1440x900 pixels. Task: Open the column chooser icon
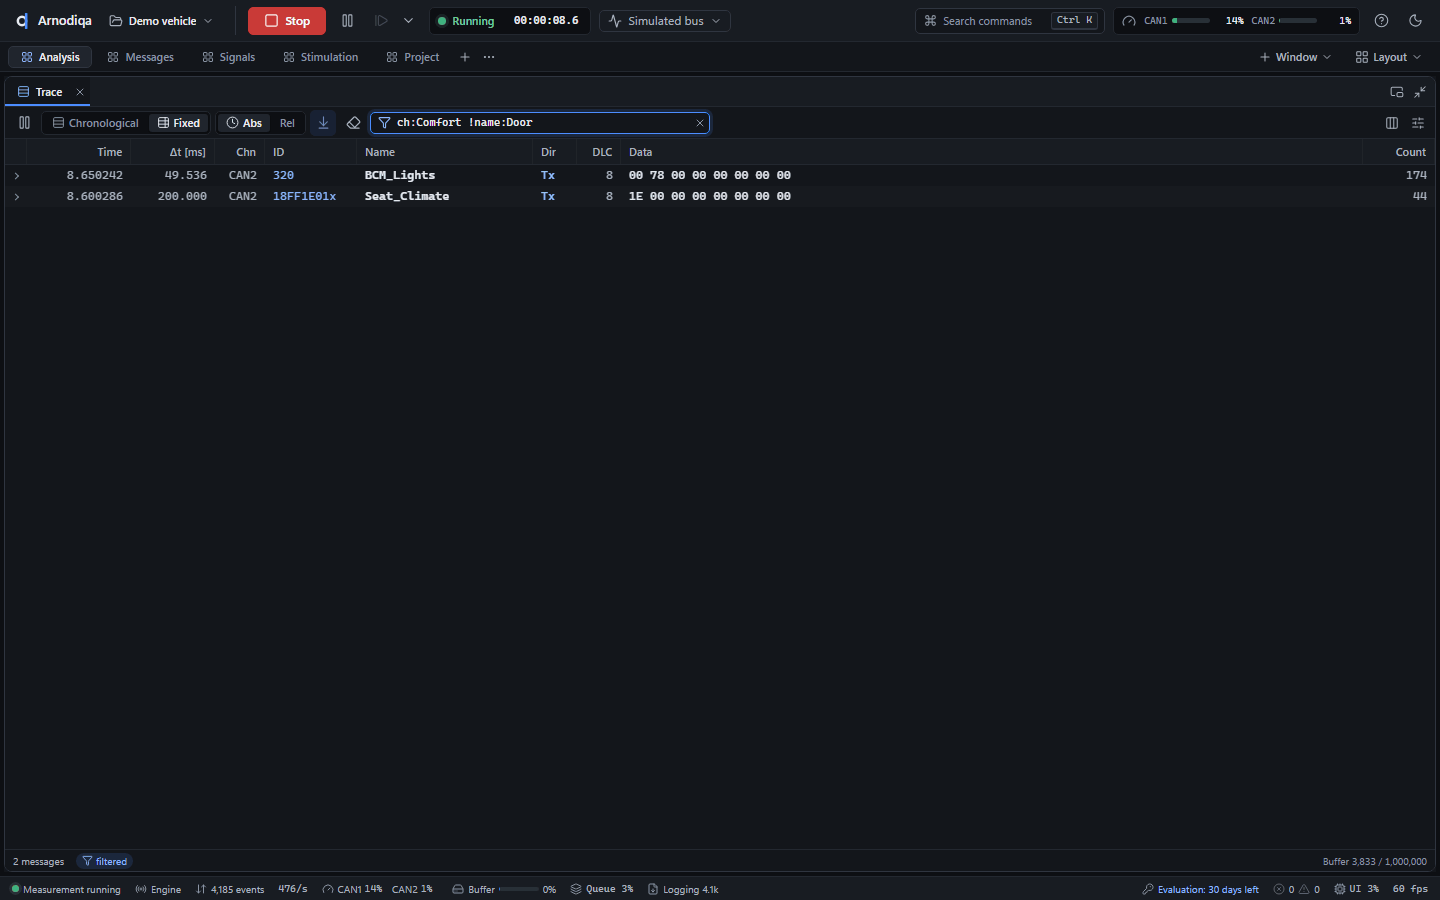(1392, 123)
